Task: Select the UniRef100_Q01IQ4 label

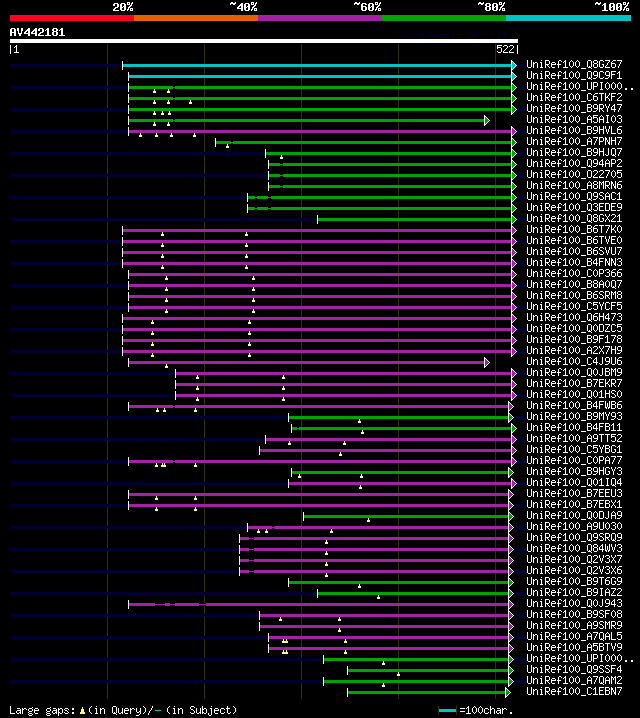Action: (x=574, y=482)
